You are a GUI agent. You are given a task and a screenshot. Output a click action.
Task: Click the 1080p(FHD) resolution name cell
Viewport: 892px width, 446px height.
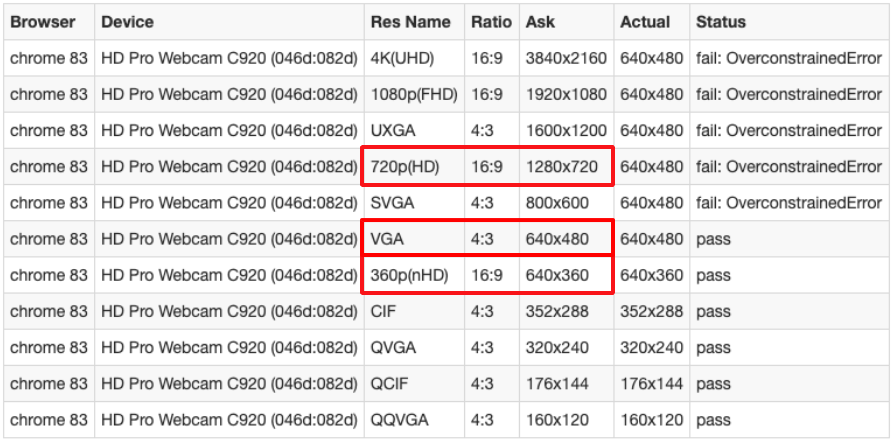pyautogui.click(x=411, y=94)
